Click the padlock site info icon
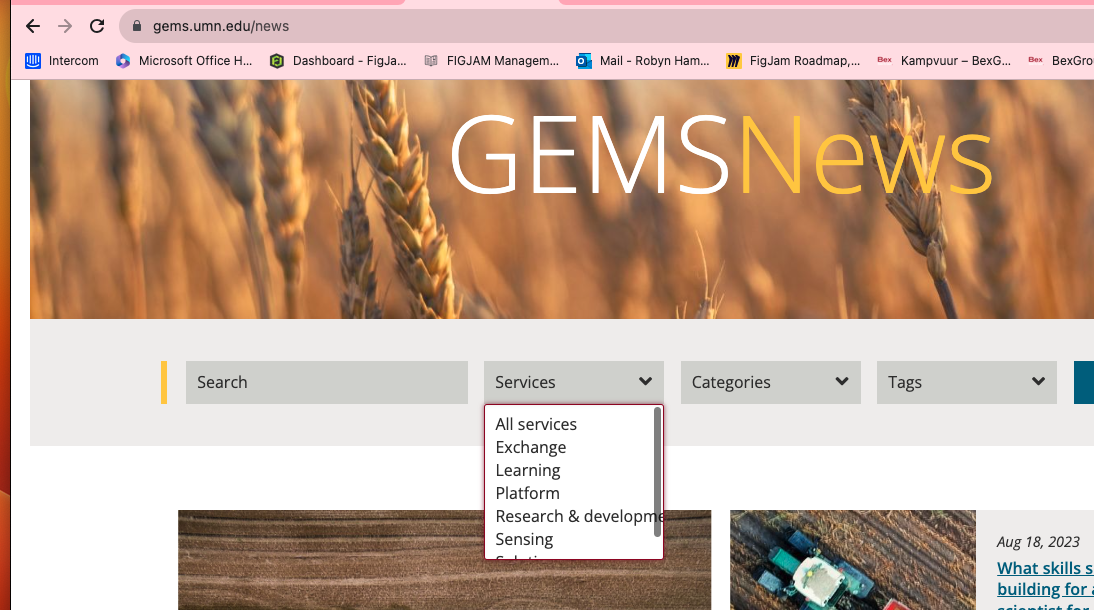 [x=136, y=26]
